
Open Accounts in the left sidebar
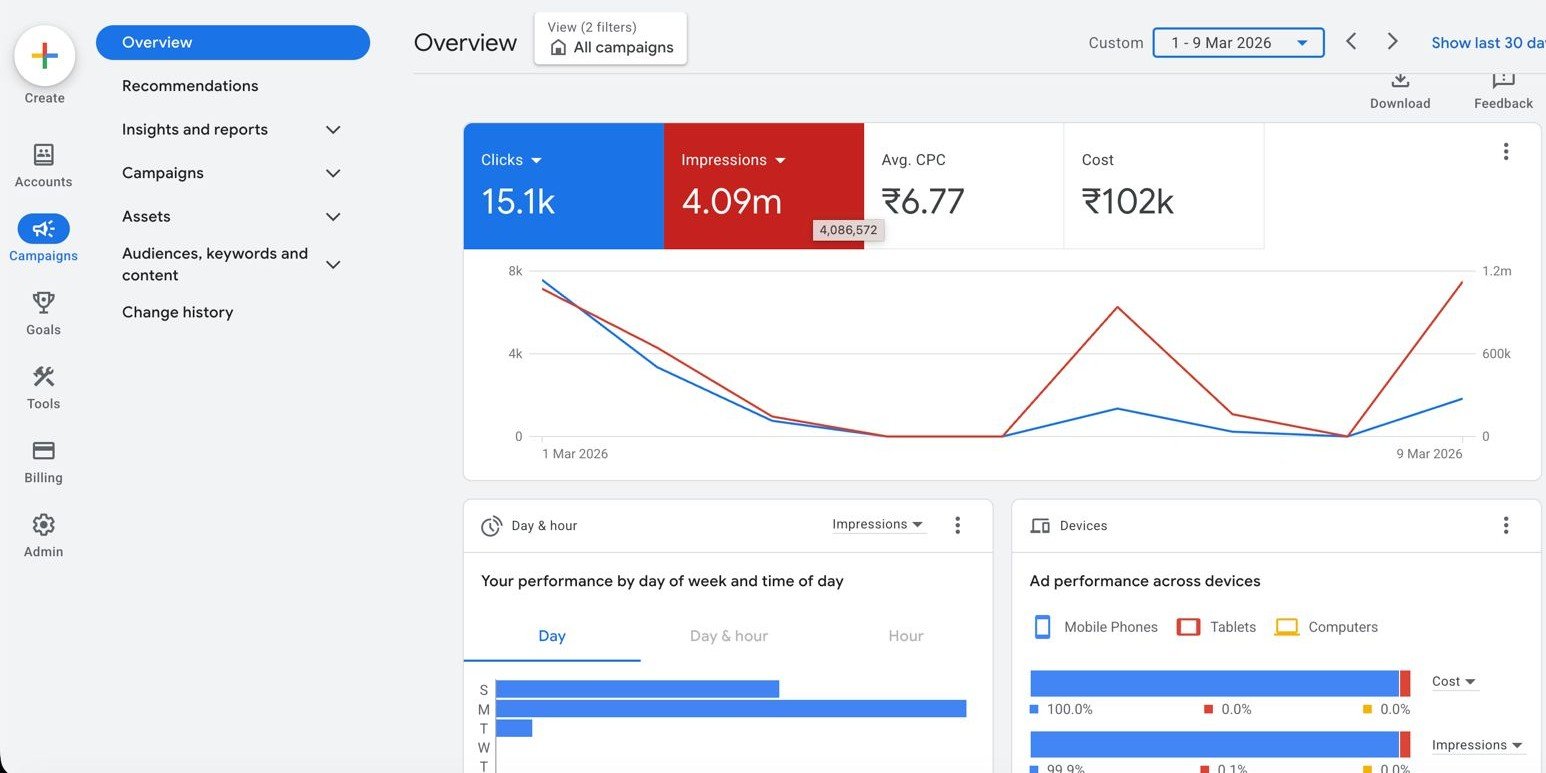click(x=43, y=155)
